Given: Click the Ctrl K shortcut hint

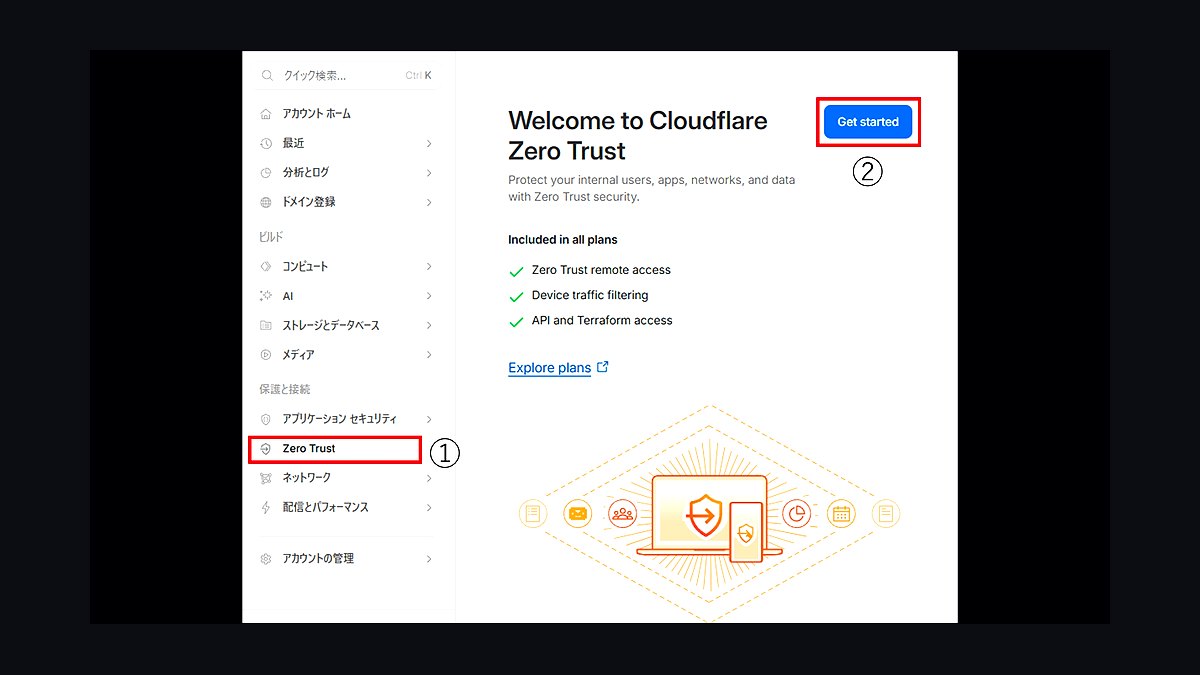Looking at the screenshot, I should coord(419,75).
